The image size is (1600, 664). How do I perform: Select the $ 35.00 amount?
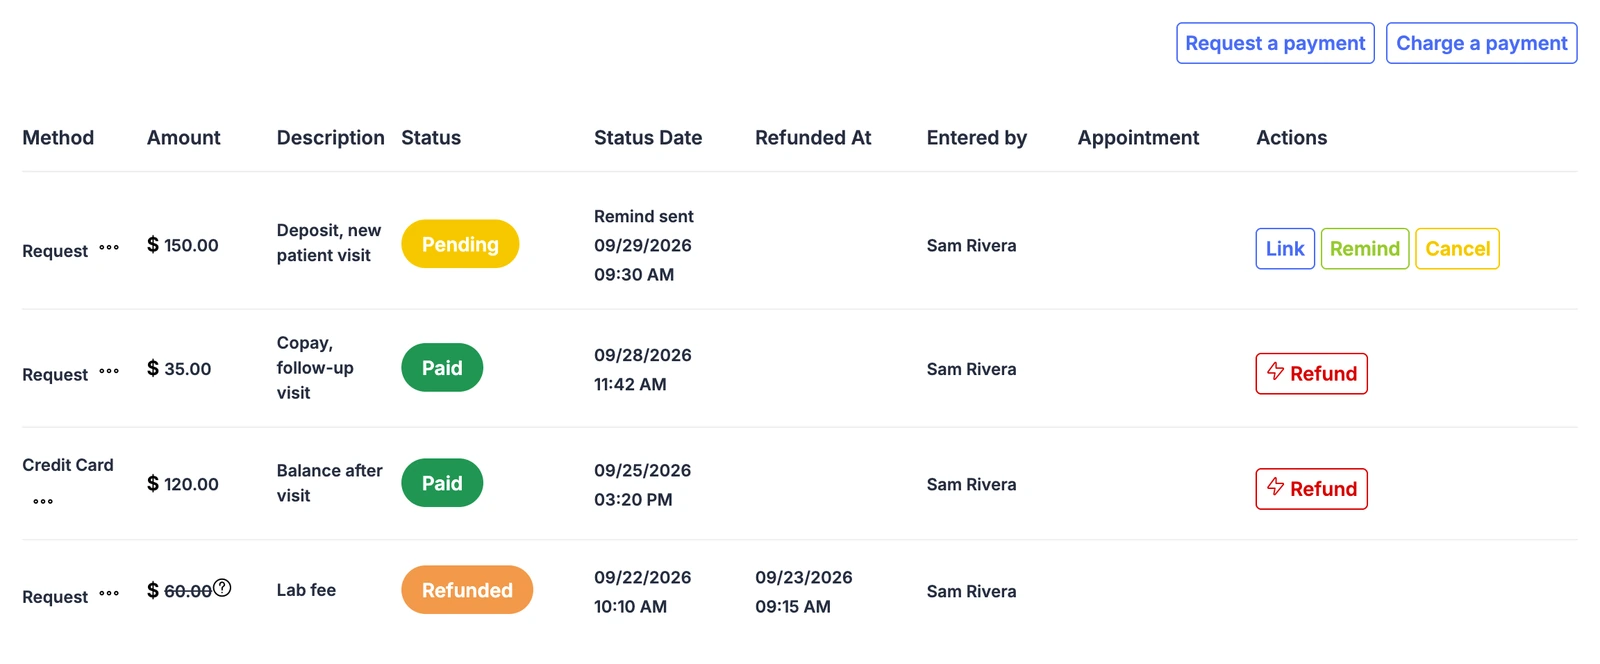pos(179,369)
